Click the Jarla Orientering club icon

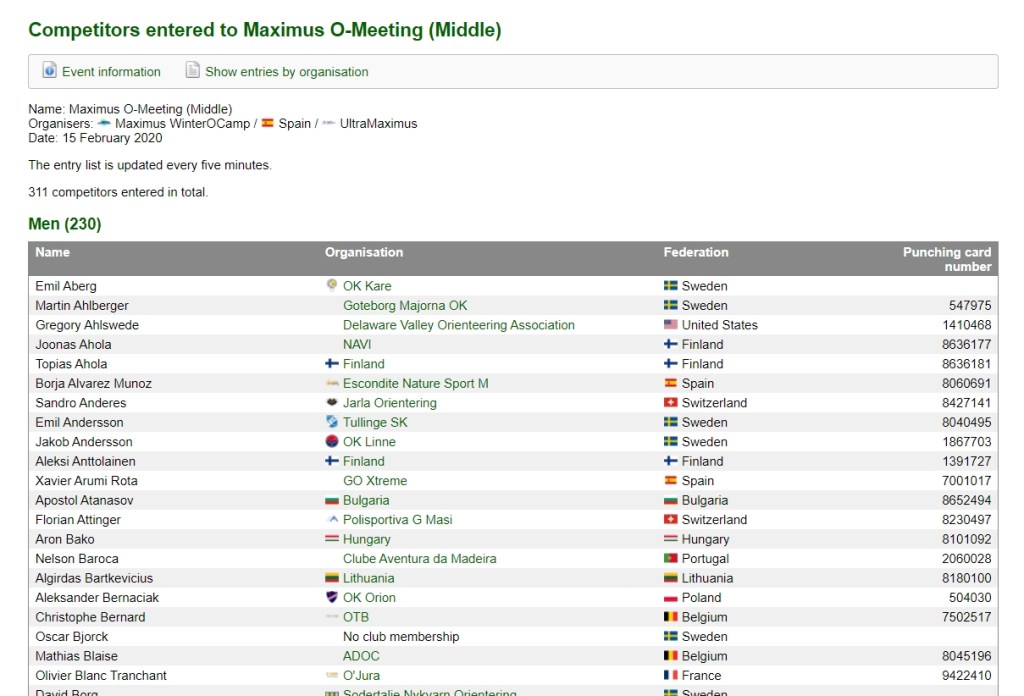(x=332, y=403)
